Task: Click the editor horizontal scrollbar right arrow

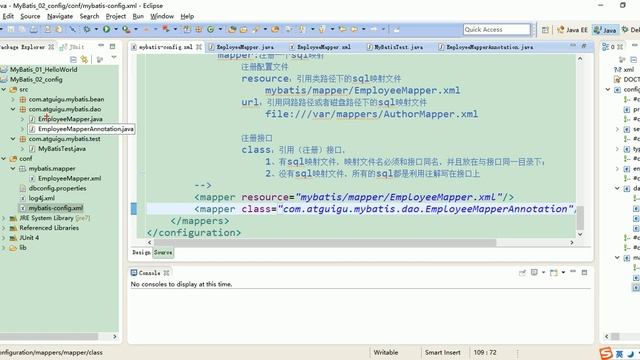Action: coord(571,242)
